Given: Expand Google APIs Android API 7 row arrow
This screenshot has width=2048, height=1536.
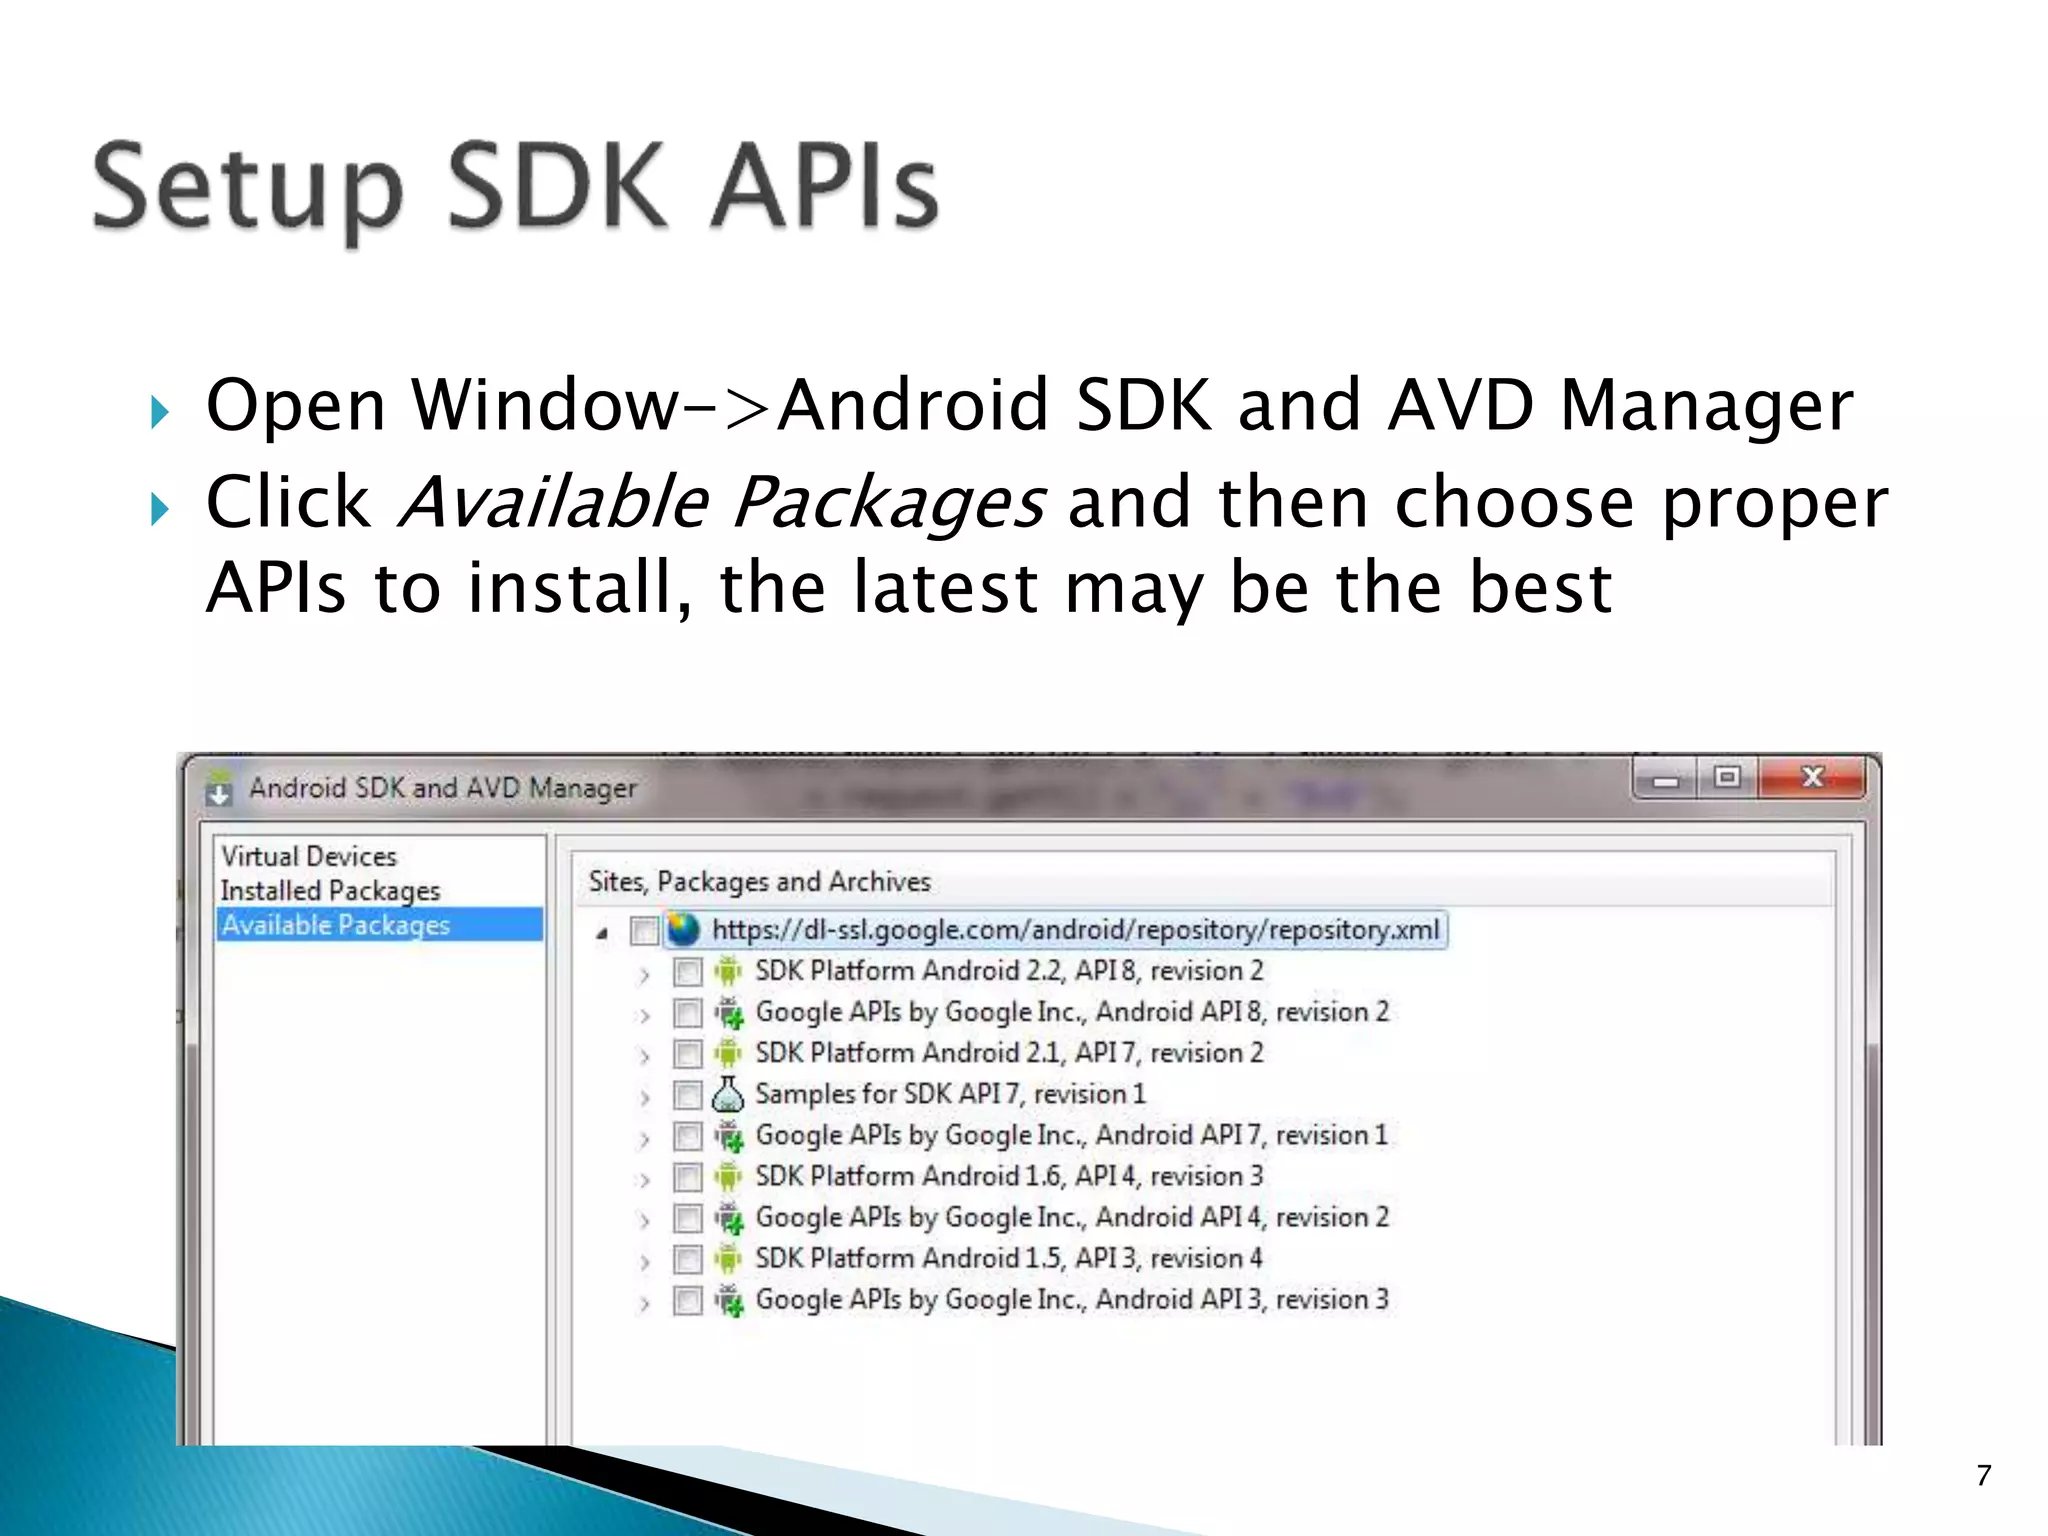Looking at the screenshot, I should (645, 1139).
